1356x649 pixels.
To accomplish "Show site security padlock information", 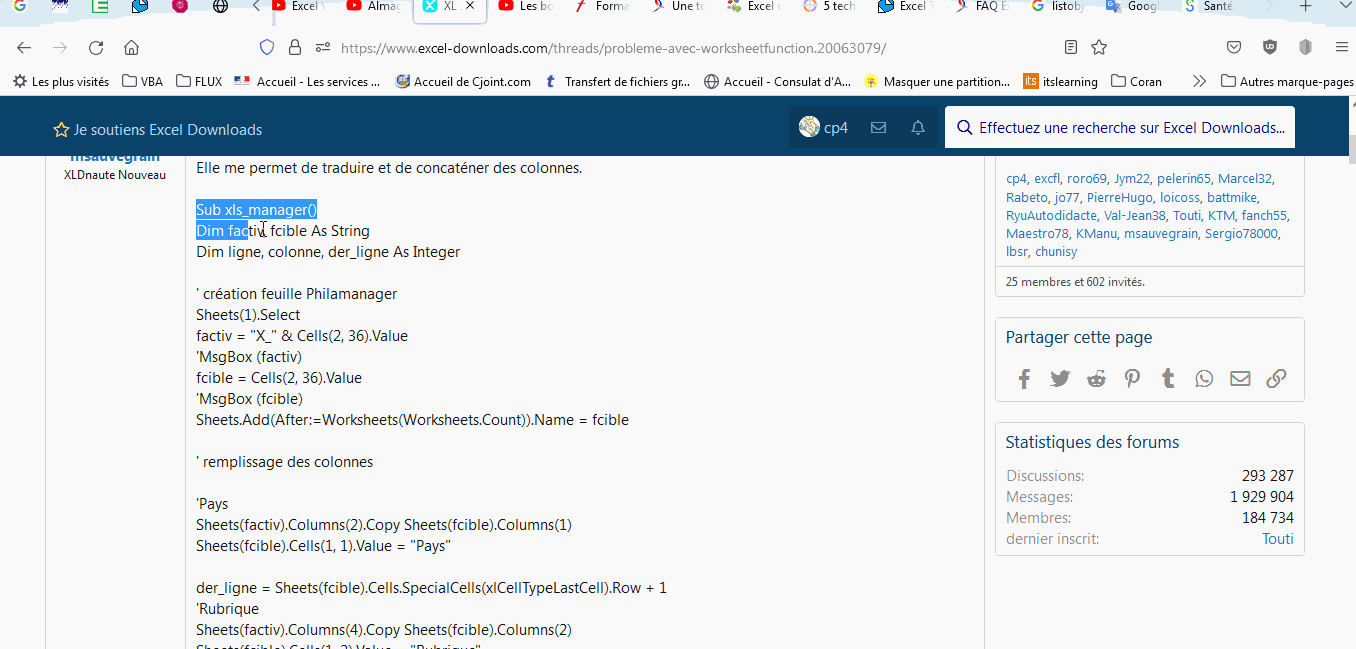I will 295,47.
